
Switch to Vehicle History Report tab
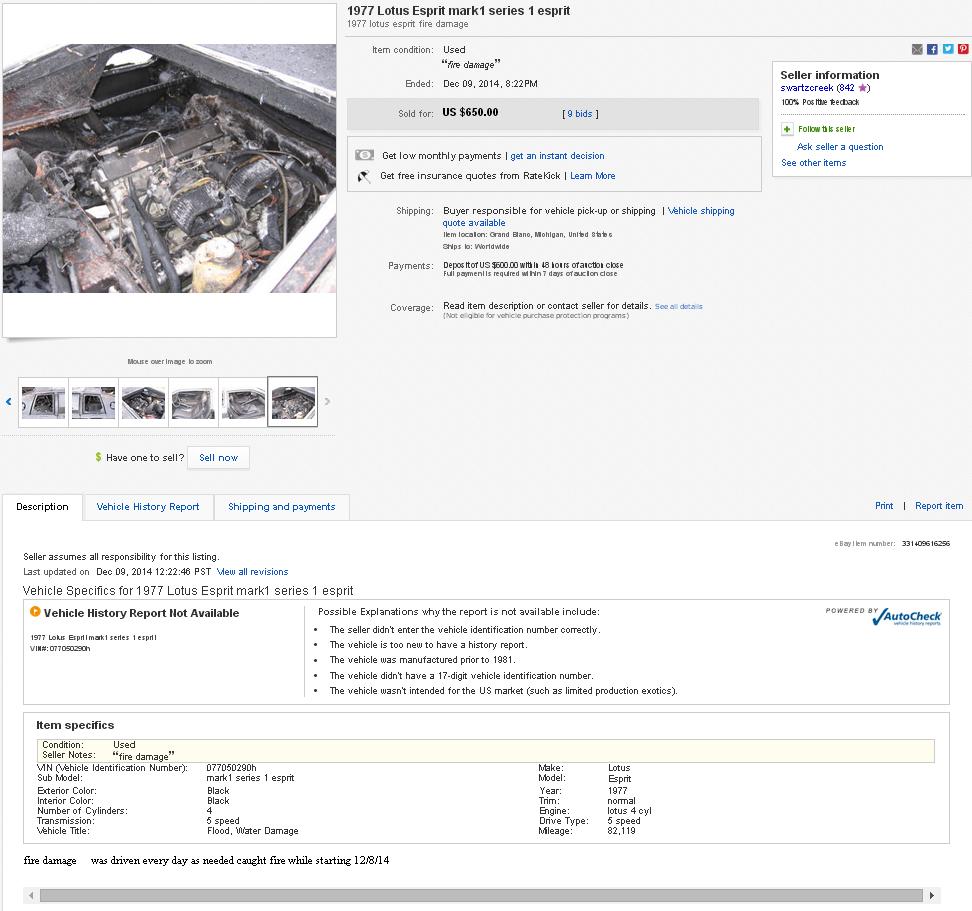pos(148,507)
